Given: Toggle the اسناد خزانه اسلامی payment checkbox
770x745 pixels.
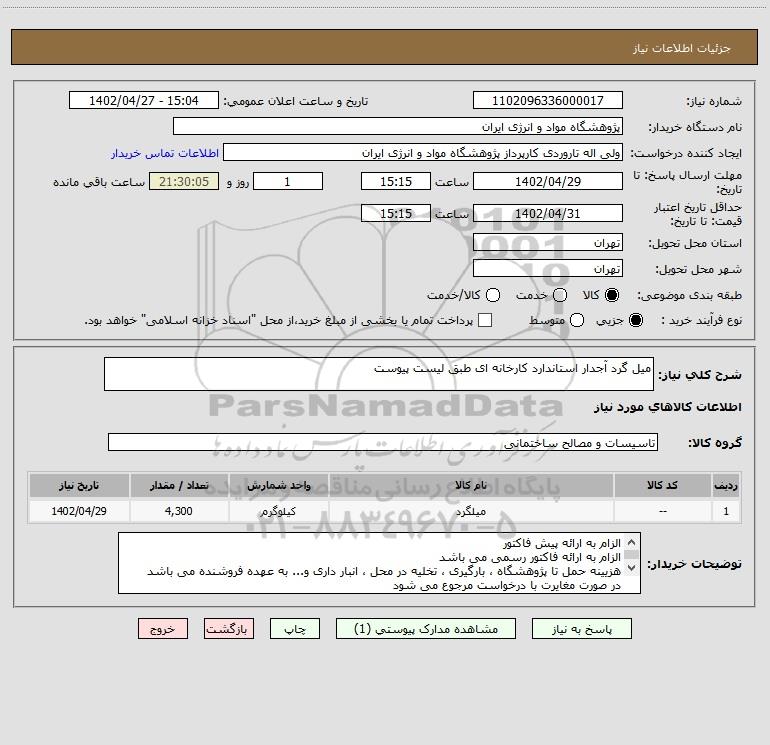Looking at the screenshot, I should tap(485, 320).
